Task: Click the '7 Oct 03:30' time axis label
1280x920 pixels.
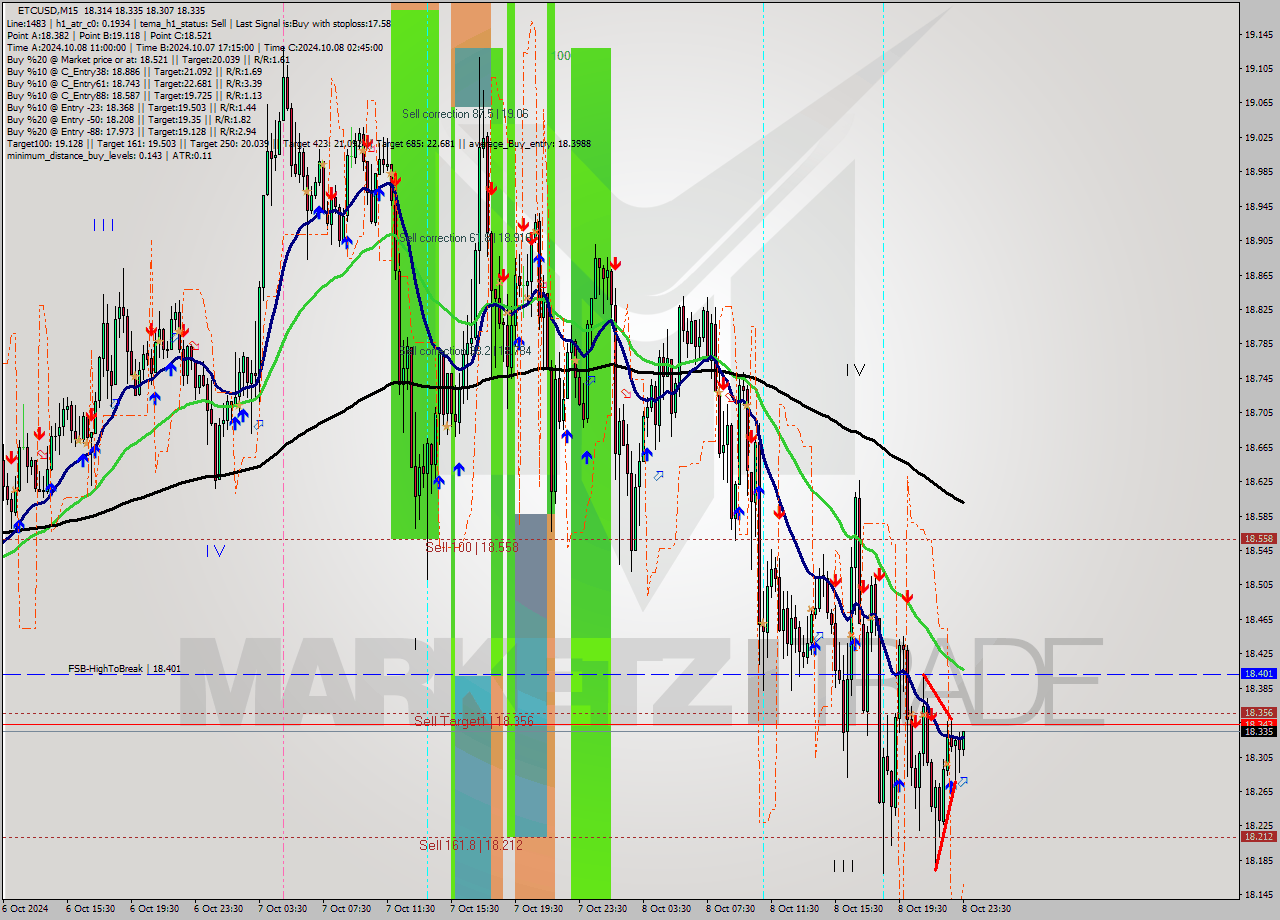Action: coord(283,909)
